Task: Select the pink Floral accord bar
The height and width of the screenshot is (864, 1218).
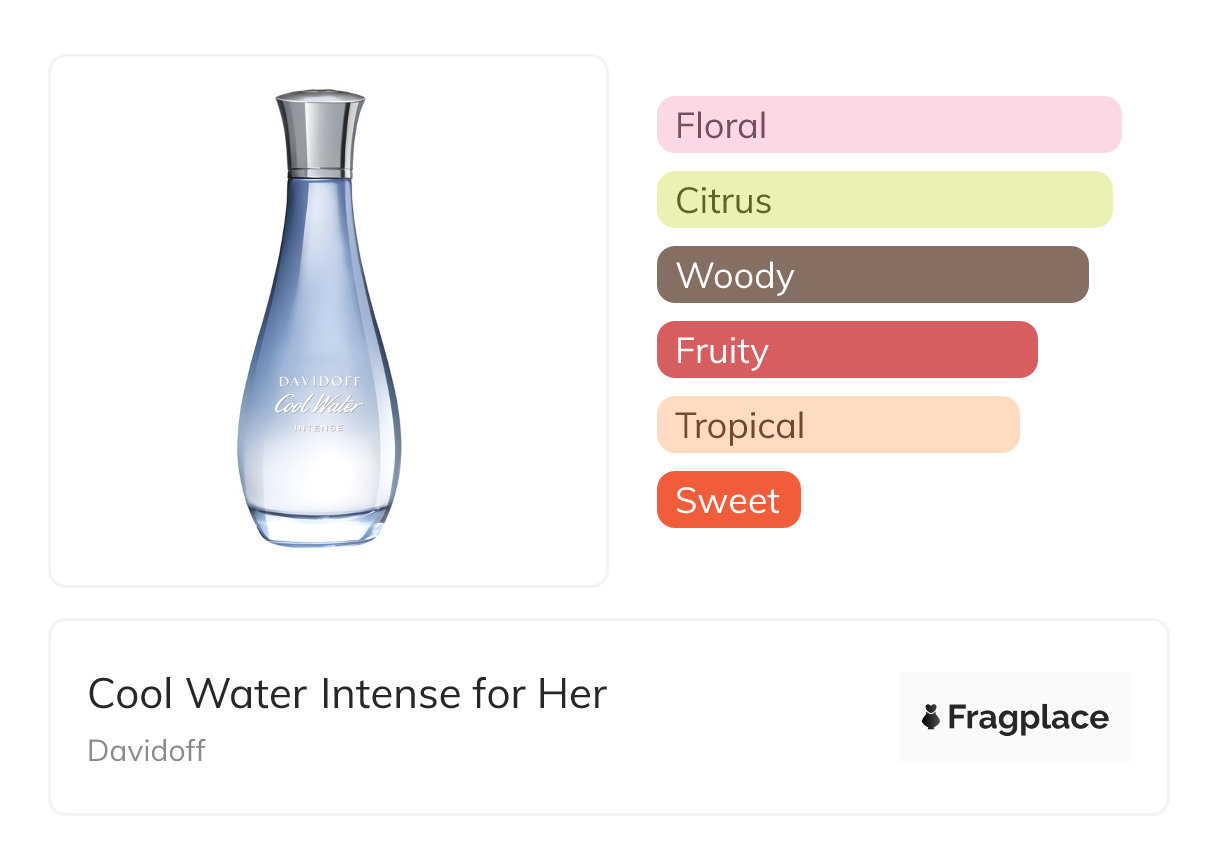Action: 889,125
